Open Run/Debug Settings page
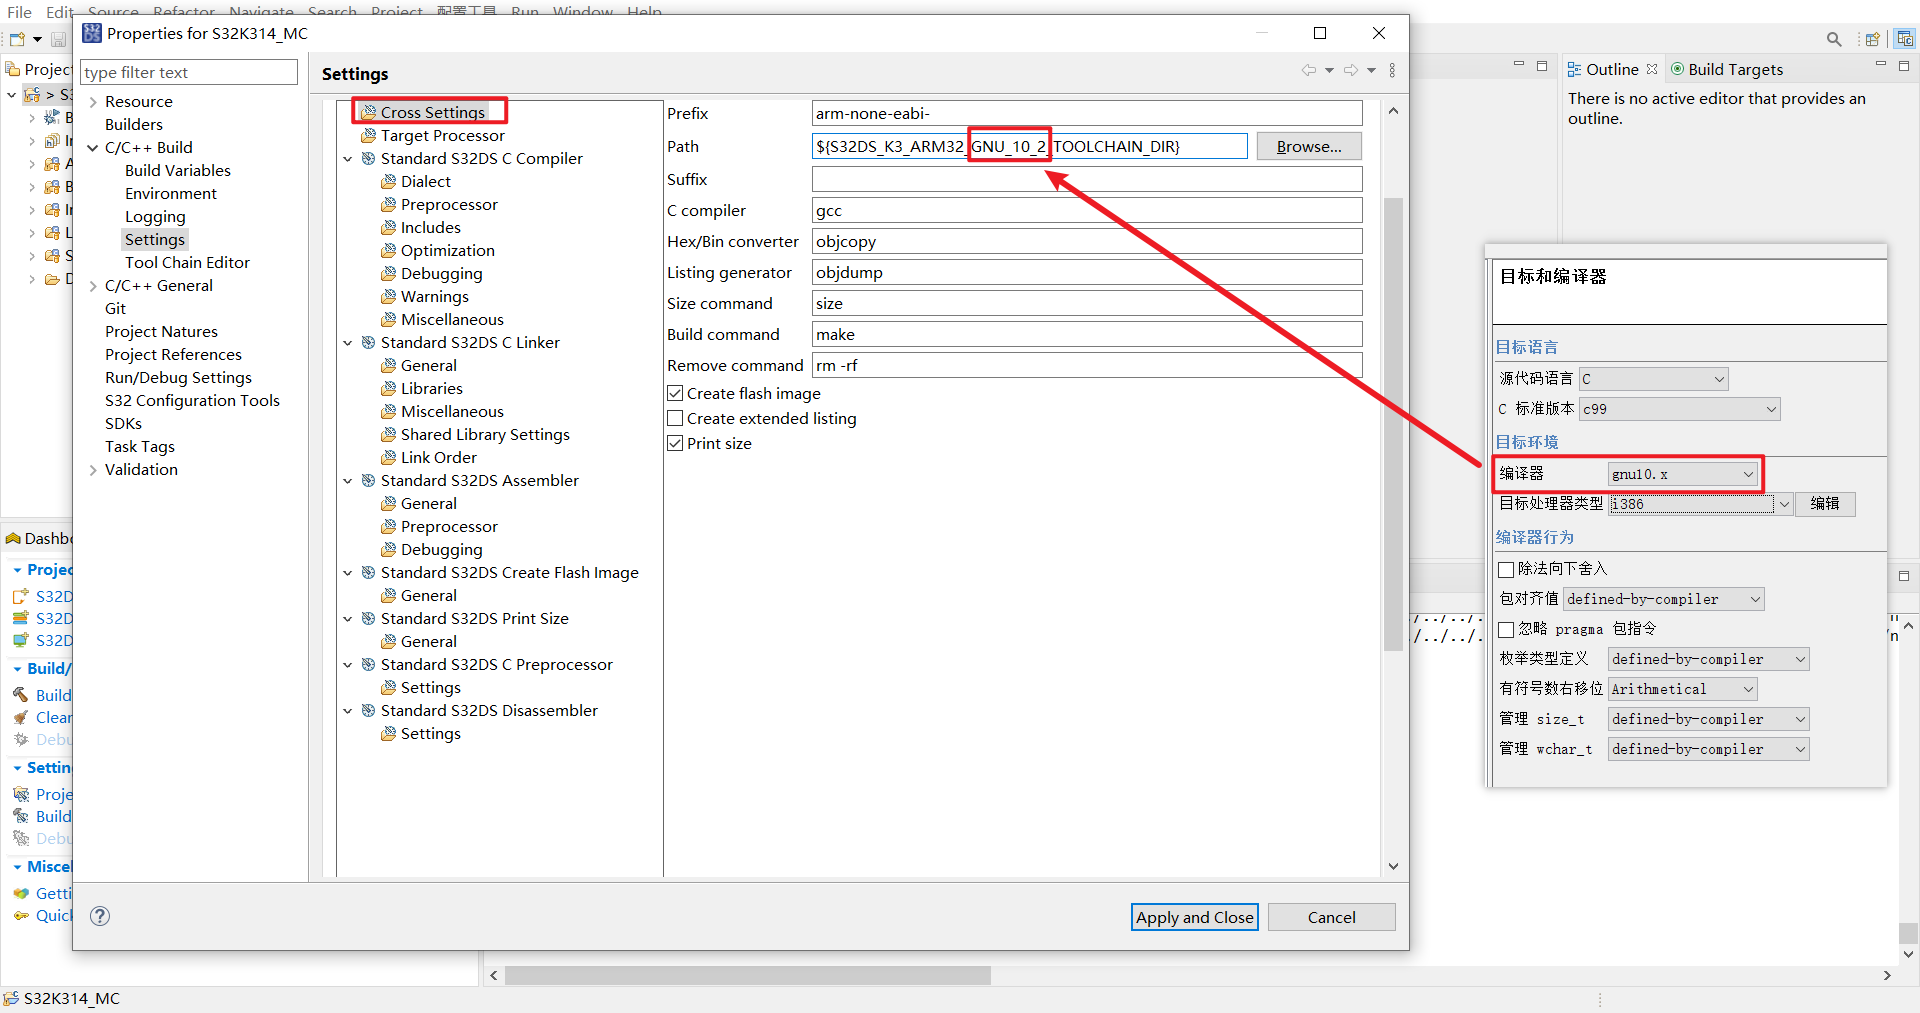 click(178, 377)
